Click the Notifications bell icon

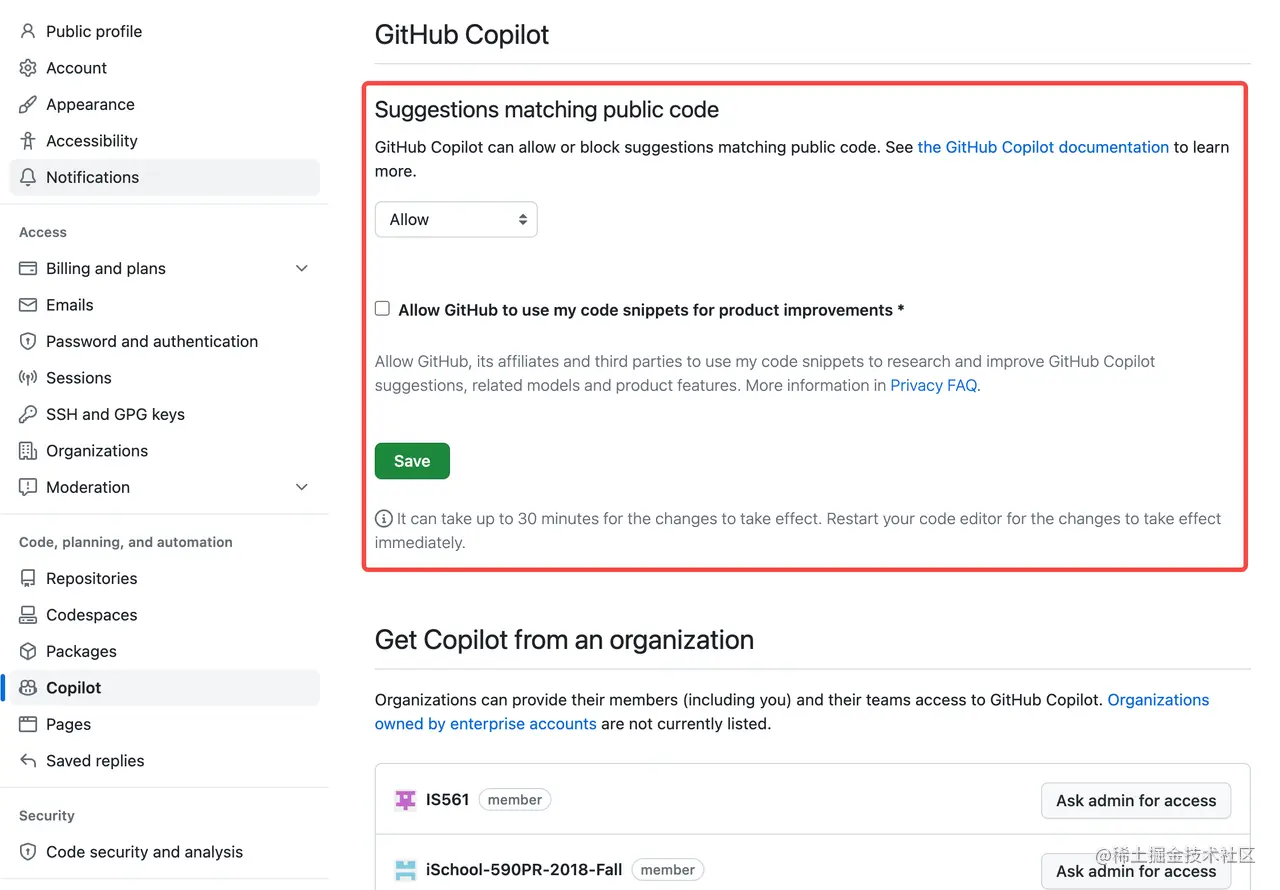click(x=28, y=177)
